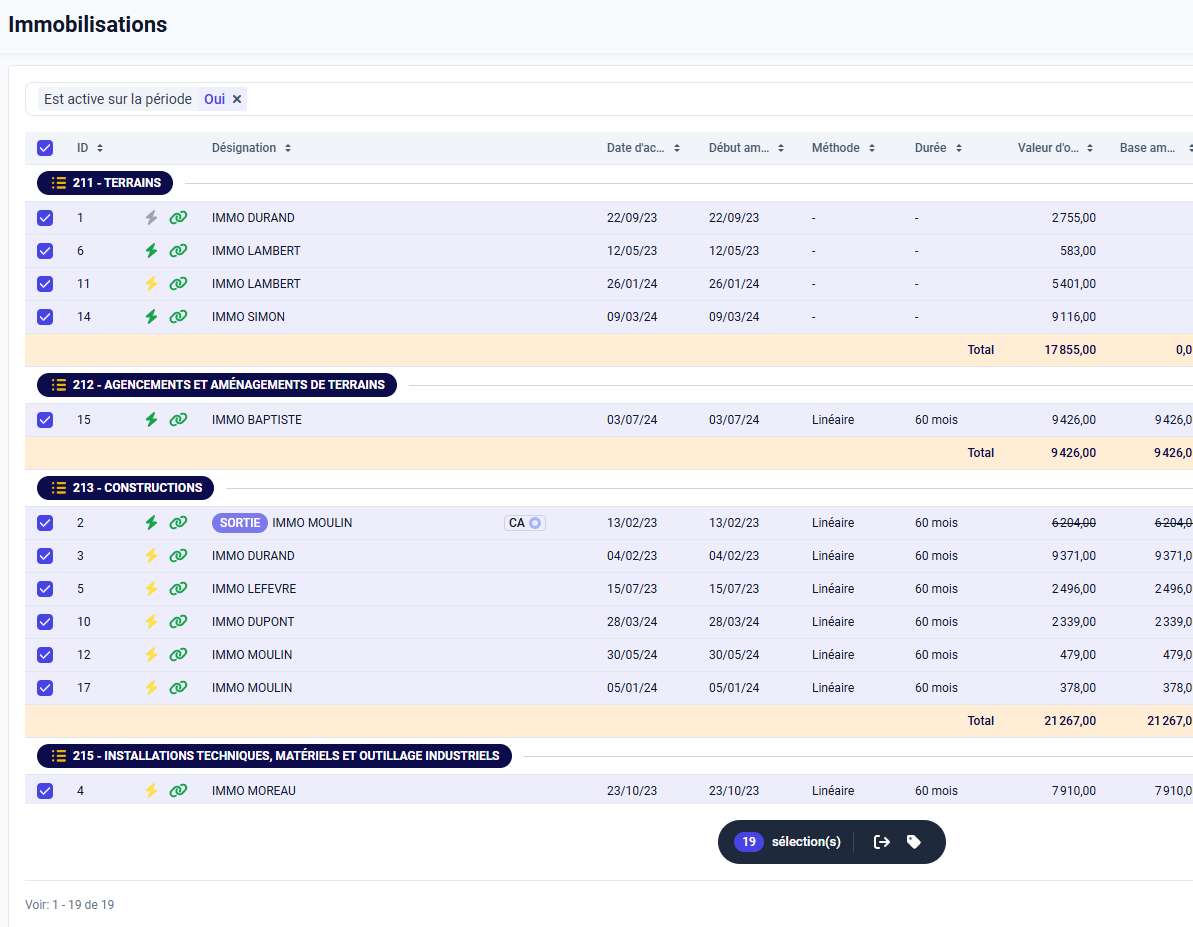Uncheck the checkbox for ID 14 IMMO SIMON
The height and width of the screenshot is (927, 1193).
(45, 317)
